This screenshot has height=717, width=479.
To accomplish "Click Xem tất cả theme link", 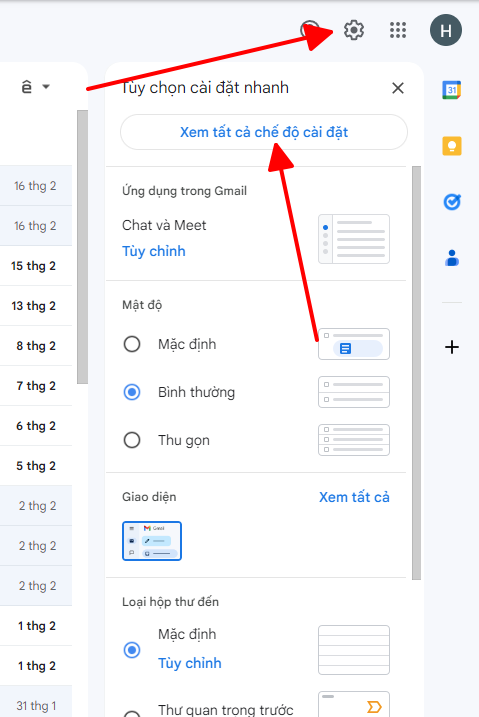I will pyautogui.click(x=354, y=497).
